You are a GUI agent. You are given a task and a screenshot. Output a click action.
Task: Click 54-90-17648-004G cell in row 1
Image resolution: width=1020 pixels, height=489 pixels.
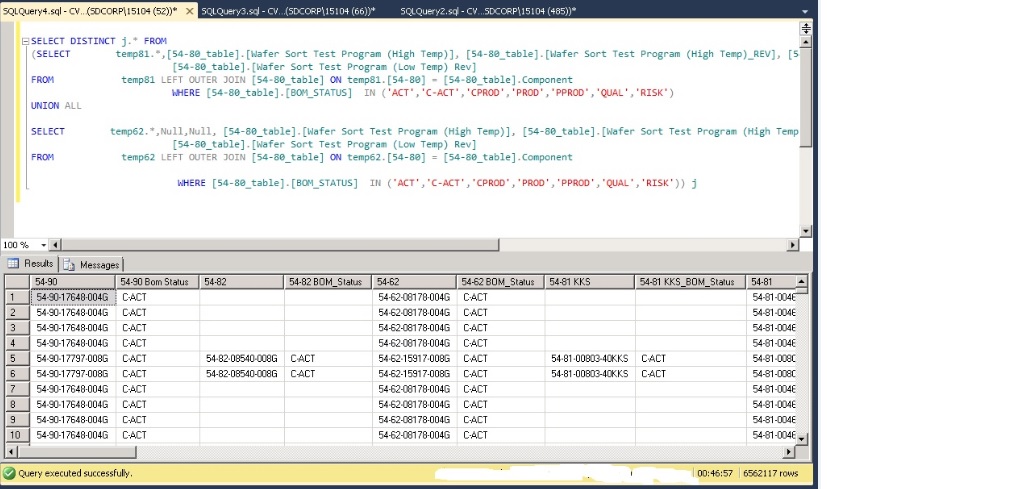pos(73,297)
